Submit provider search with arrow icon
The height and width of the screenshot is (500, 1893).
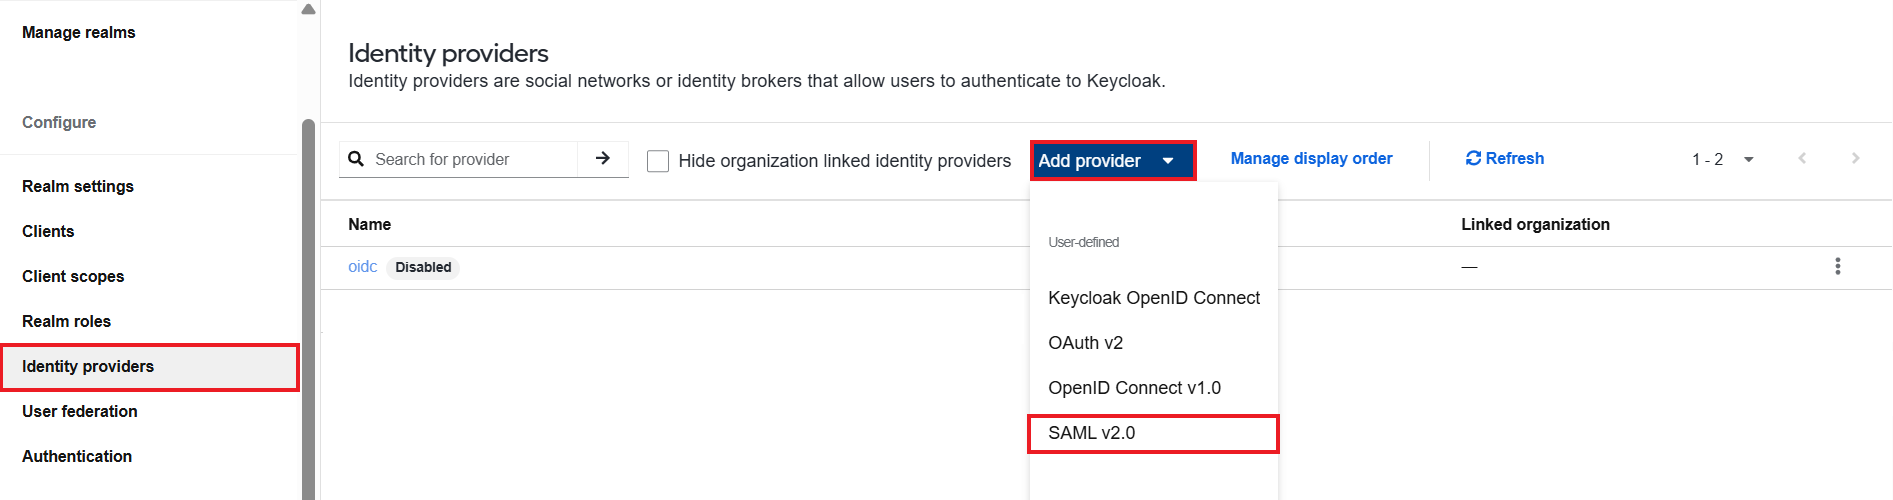[x=603, y=159]
